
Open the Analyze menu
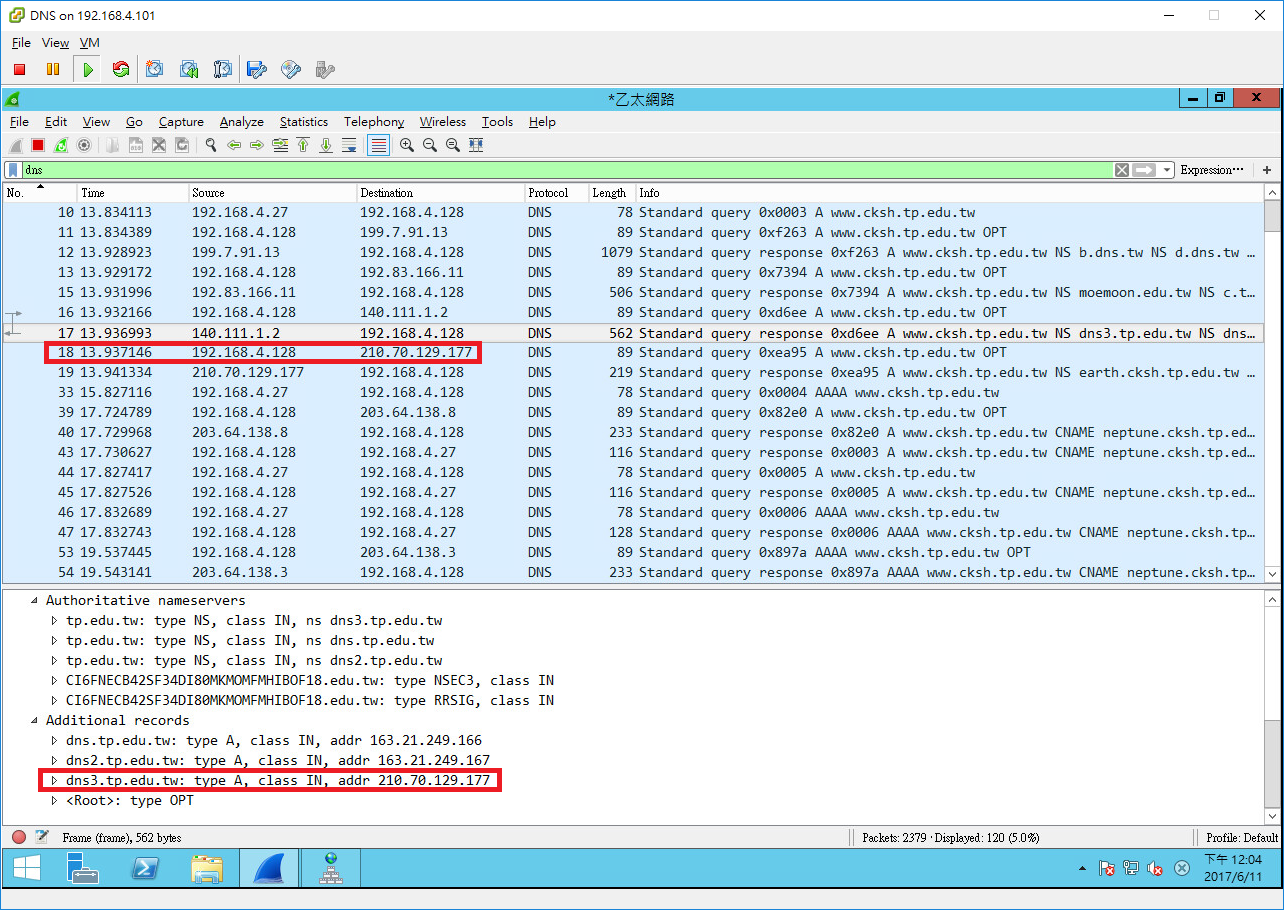242,122
